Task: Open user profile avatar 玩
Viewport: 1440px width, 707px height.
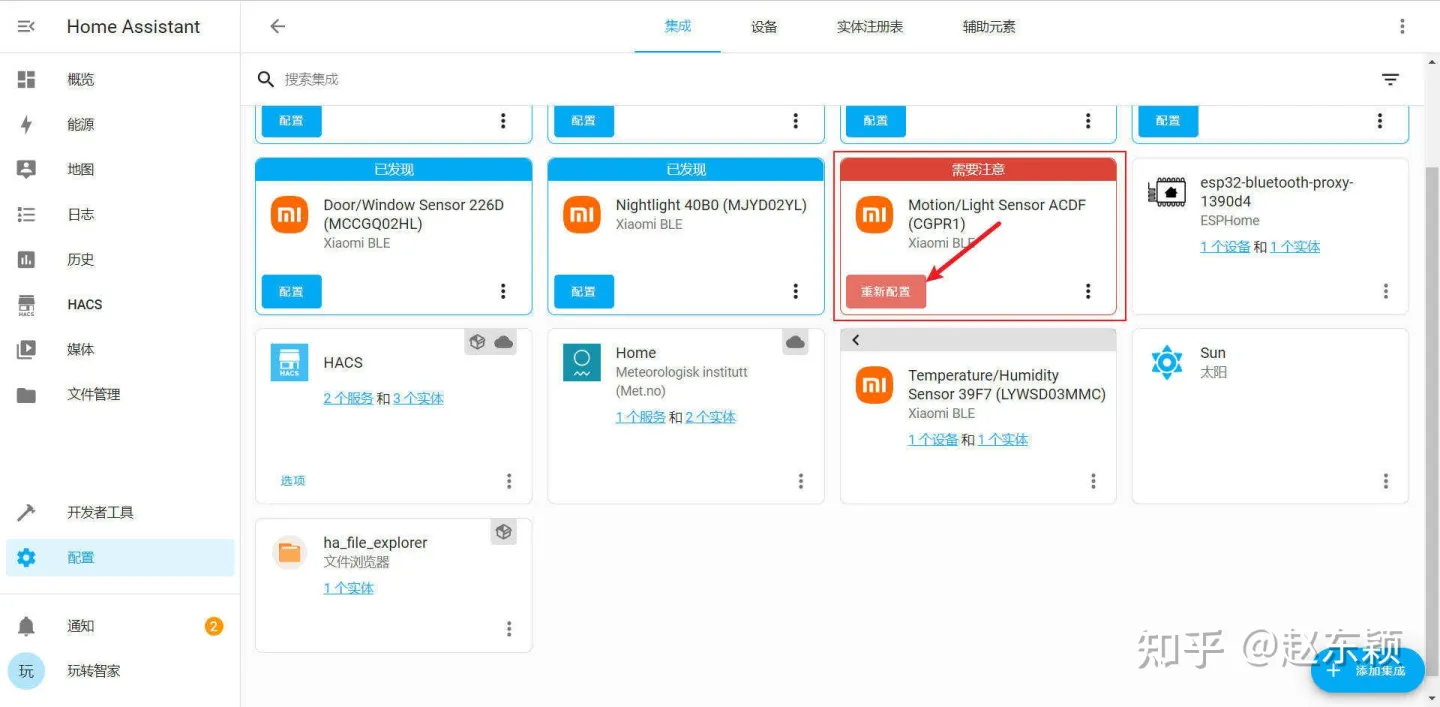Action: coord(27,671)
